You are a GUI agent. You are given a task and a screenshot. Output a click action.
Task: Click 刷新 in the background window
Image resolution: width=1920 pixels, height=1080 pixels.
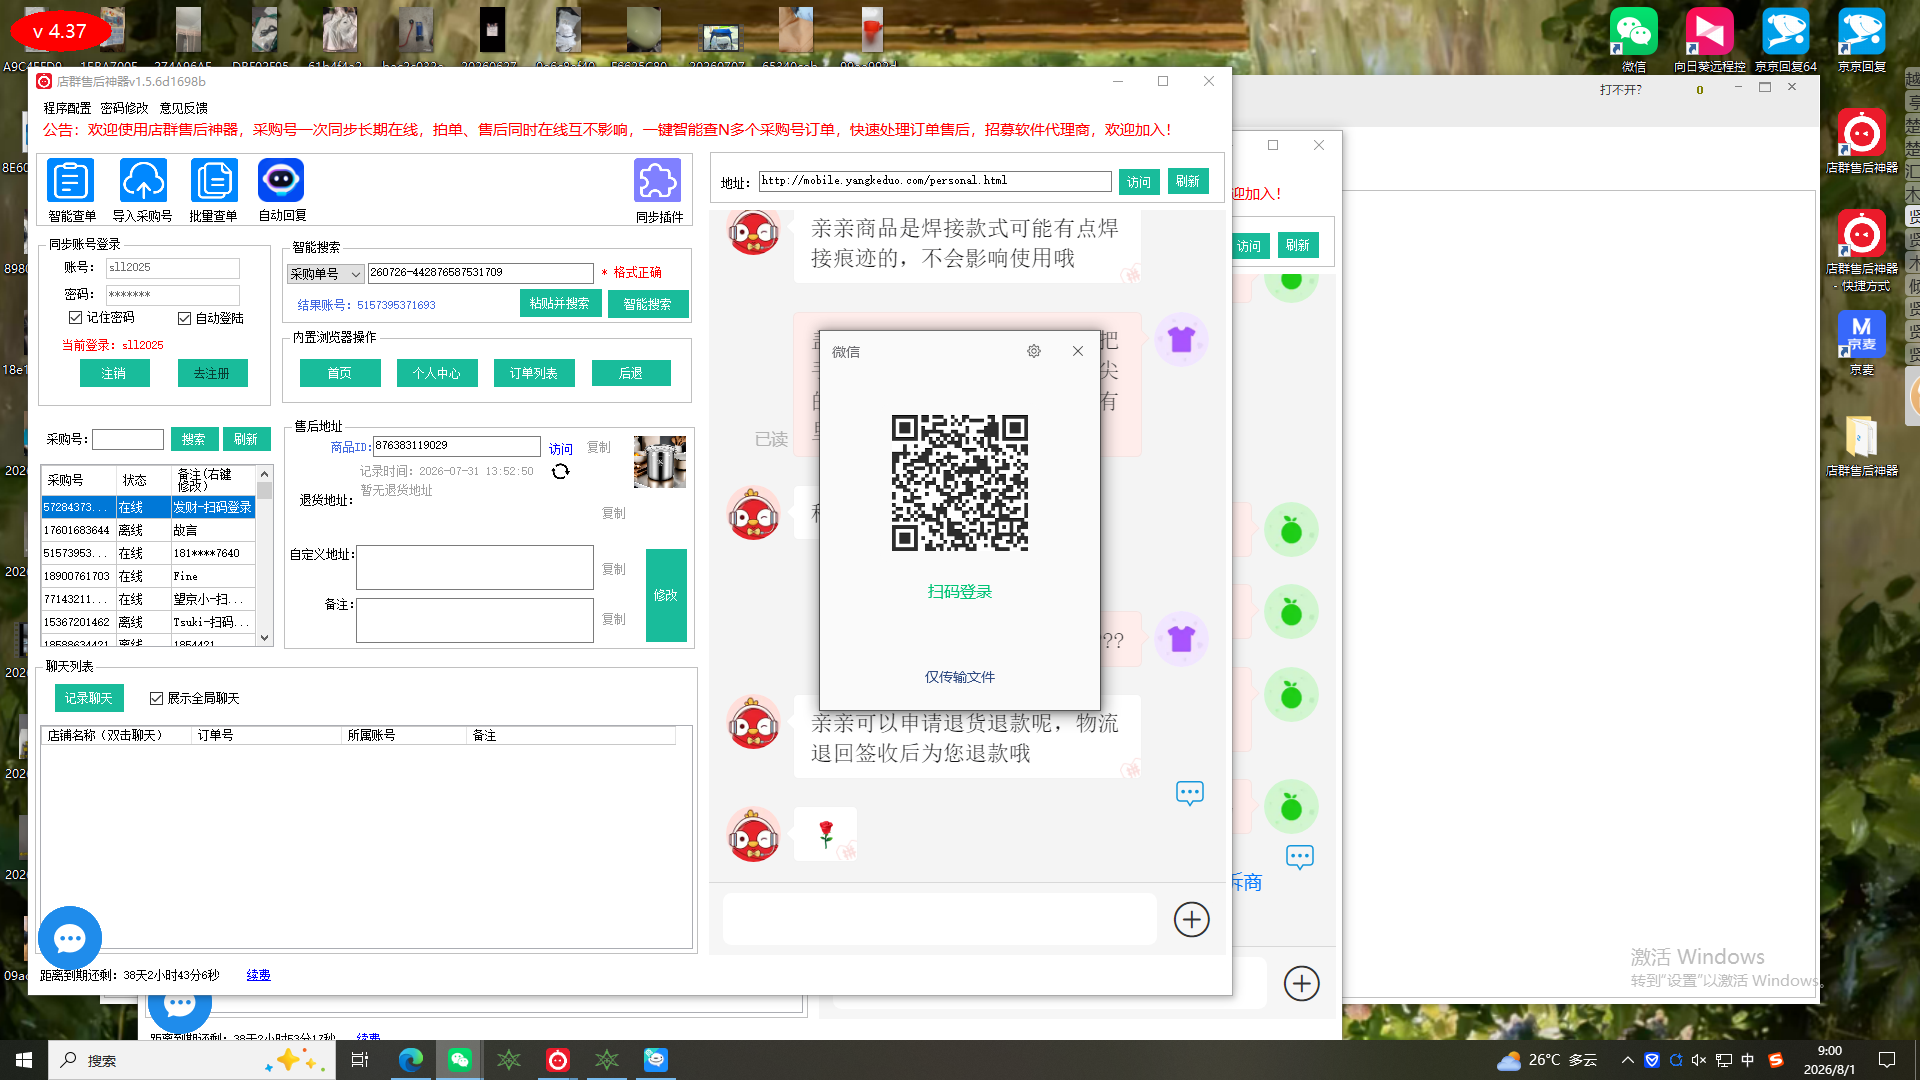click(x=1298, y=245)
